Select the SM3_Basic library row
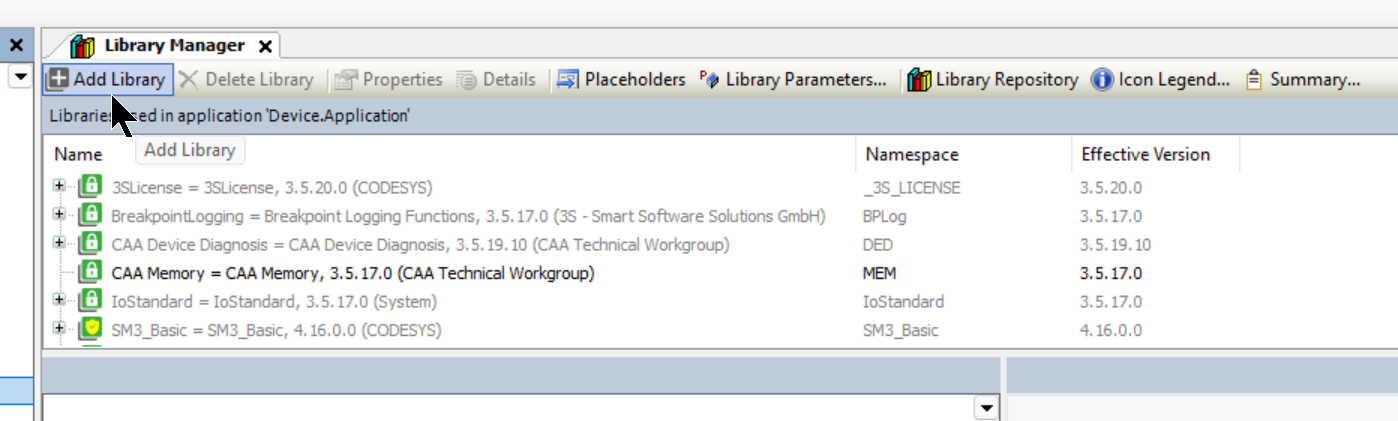 720,330
